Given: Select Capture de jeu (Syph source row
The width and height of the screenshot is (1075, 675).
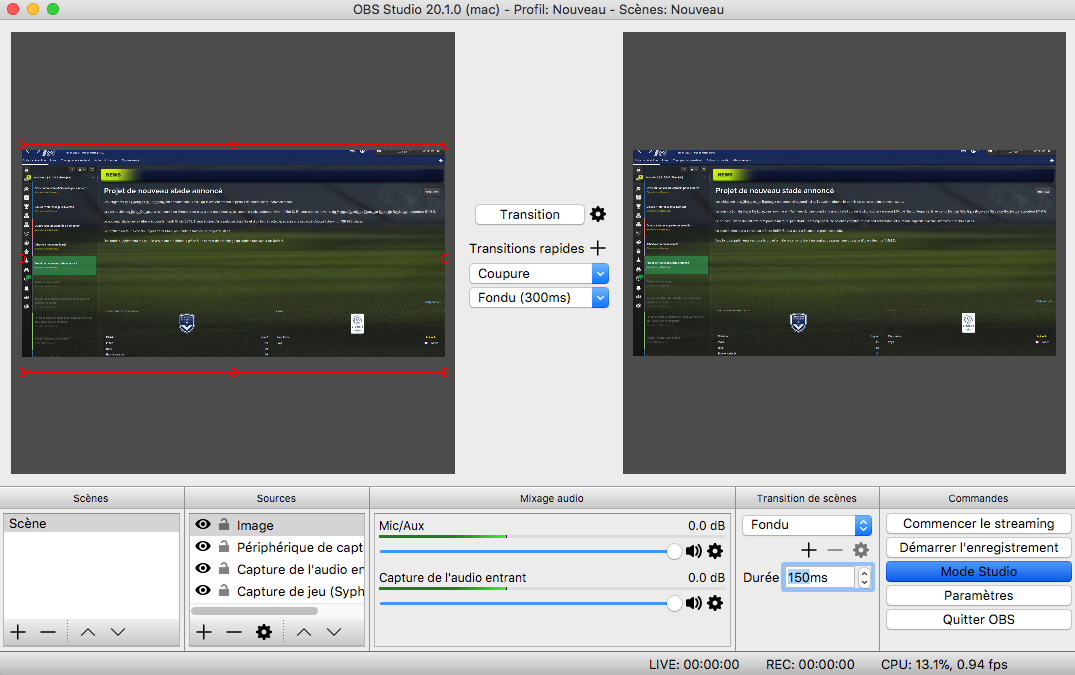Looking at the screenshot, I should coord(277,591).
